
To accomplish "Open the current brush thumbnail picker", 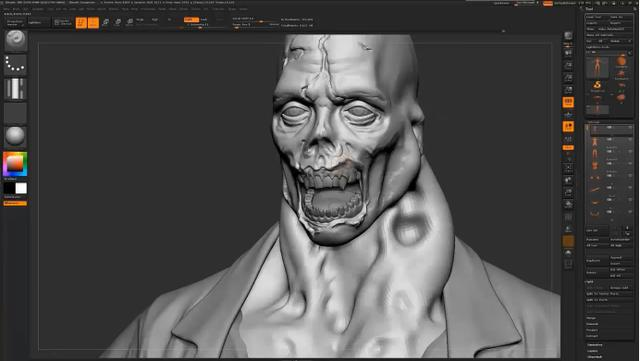I will coord(16,40).
